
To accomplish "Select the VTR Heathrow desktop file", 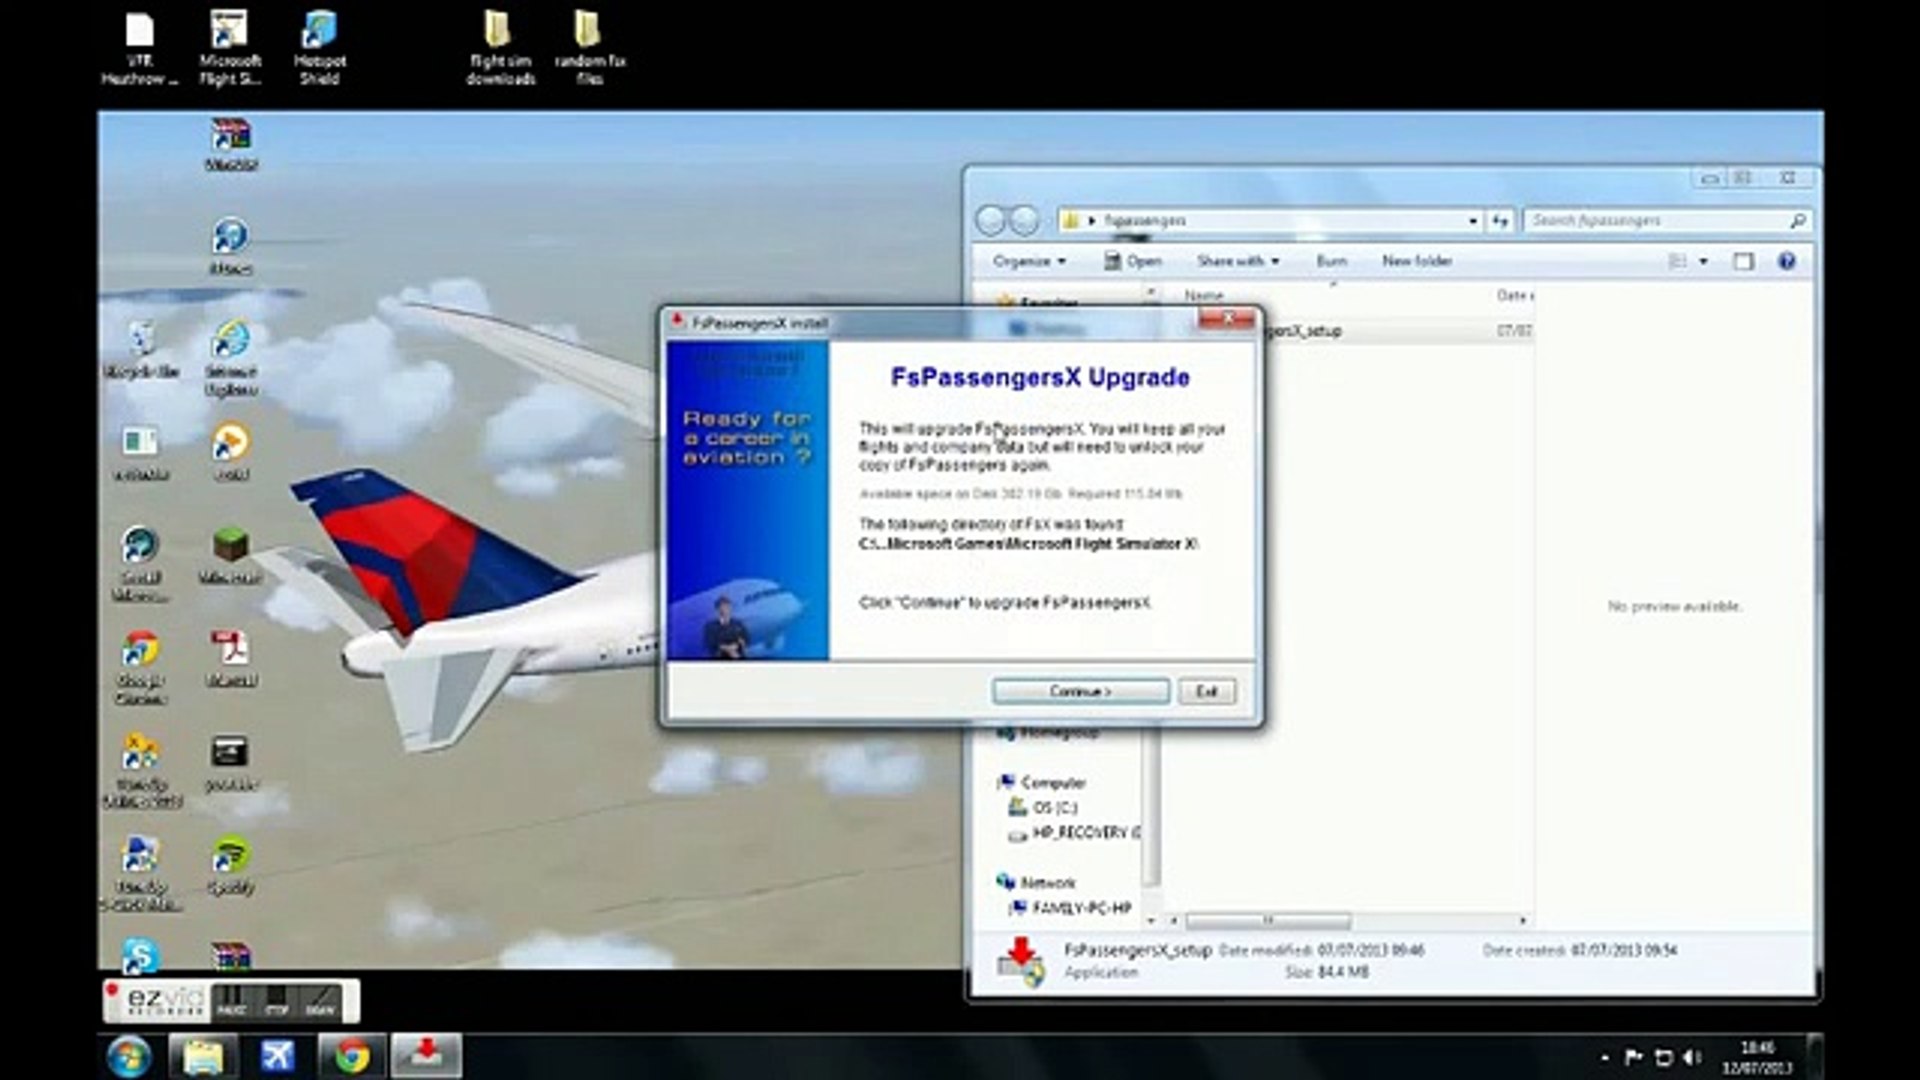I will click(140, 47).
